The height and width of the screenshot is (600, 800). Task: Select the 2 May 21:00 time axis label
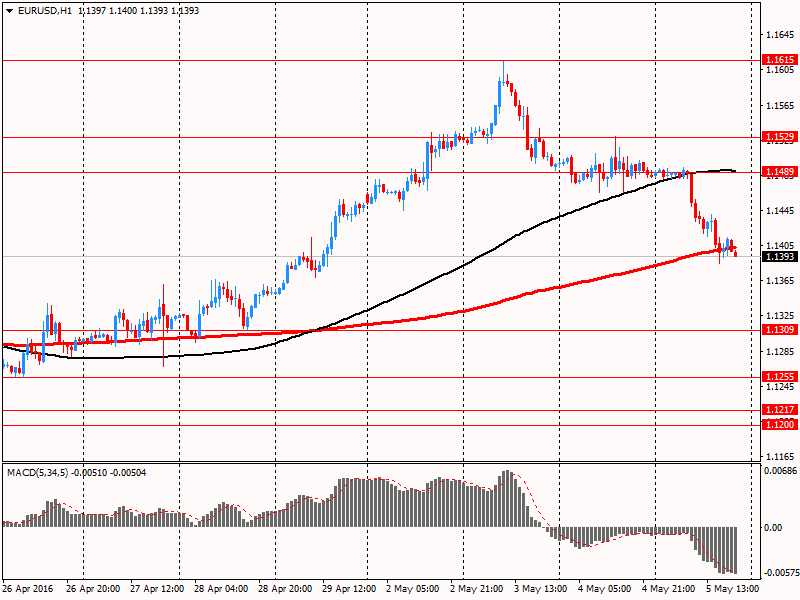(x=477, y=589)
